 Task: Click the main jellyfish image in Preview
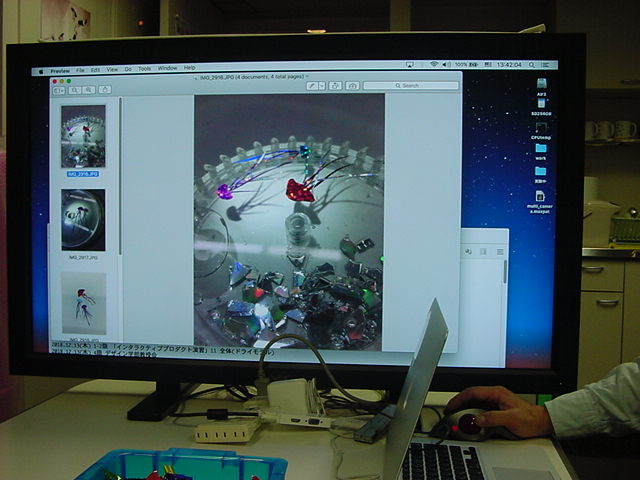click(289, 222)
